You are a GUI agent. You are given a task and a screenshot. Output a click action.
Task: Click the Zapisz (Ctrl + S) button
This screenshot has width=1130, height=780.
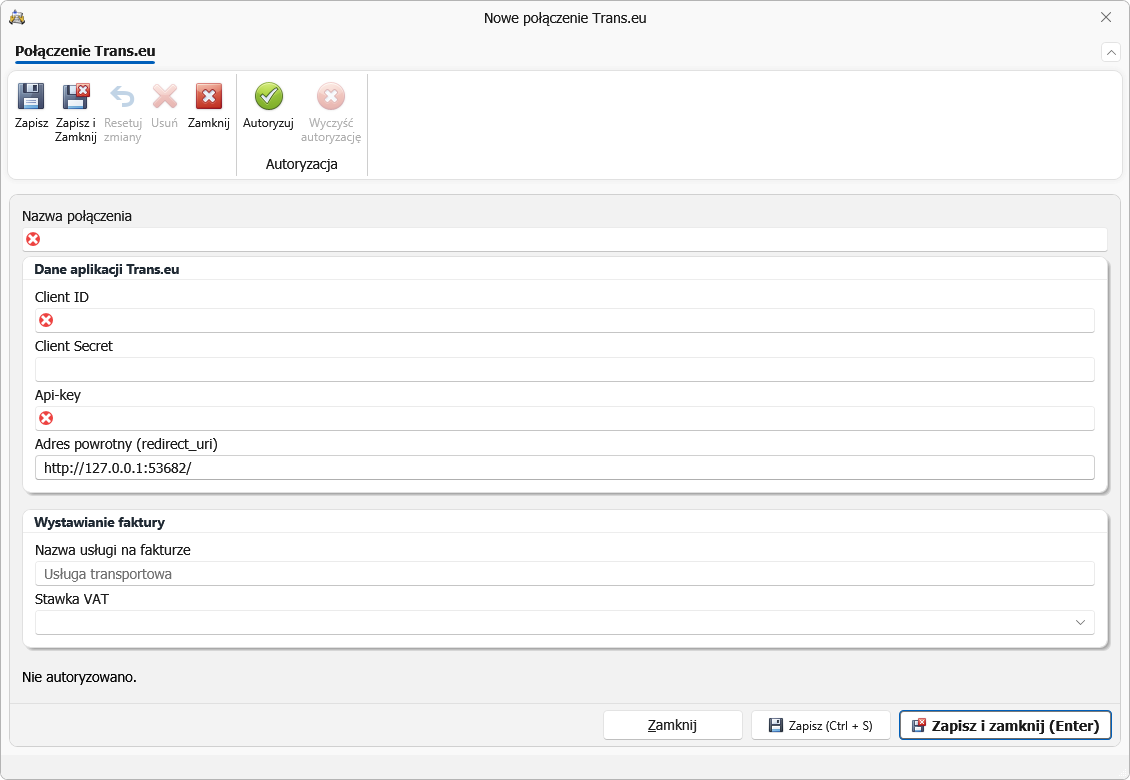821,725
